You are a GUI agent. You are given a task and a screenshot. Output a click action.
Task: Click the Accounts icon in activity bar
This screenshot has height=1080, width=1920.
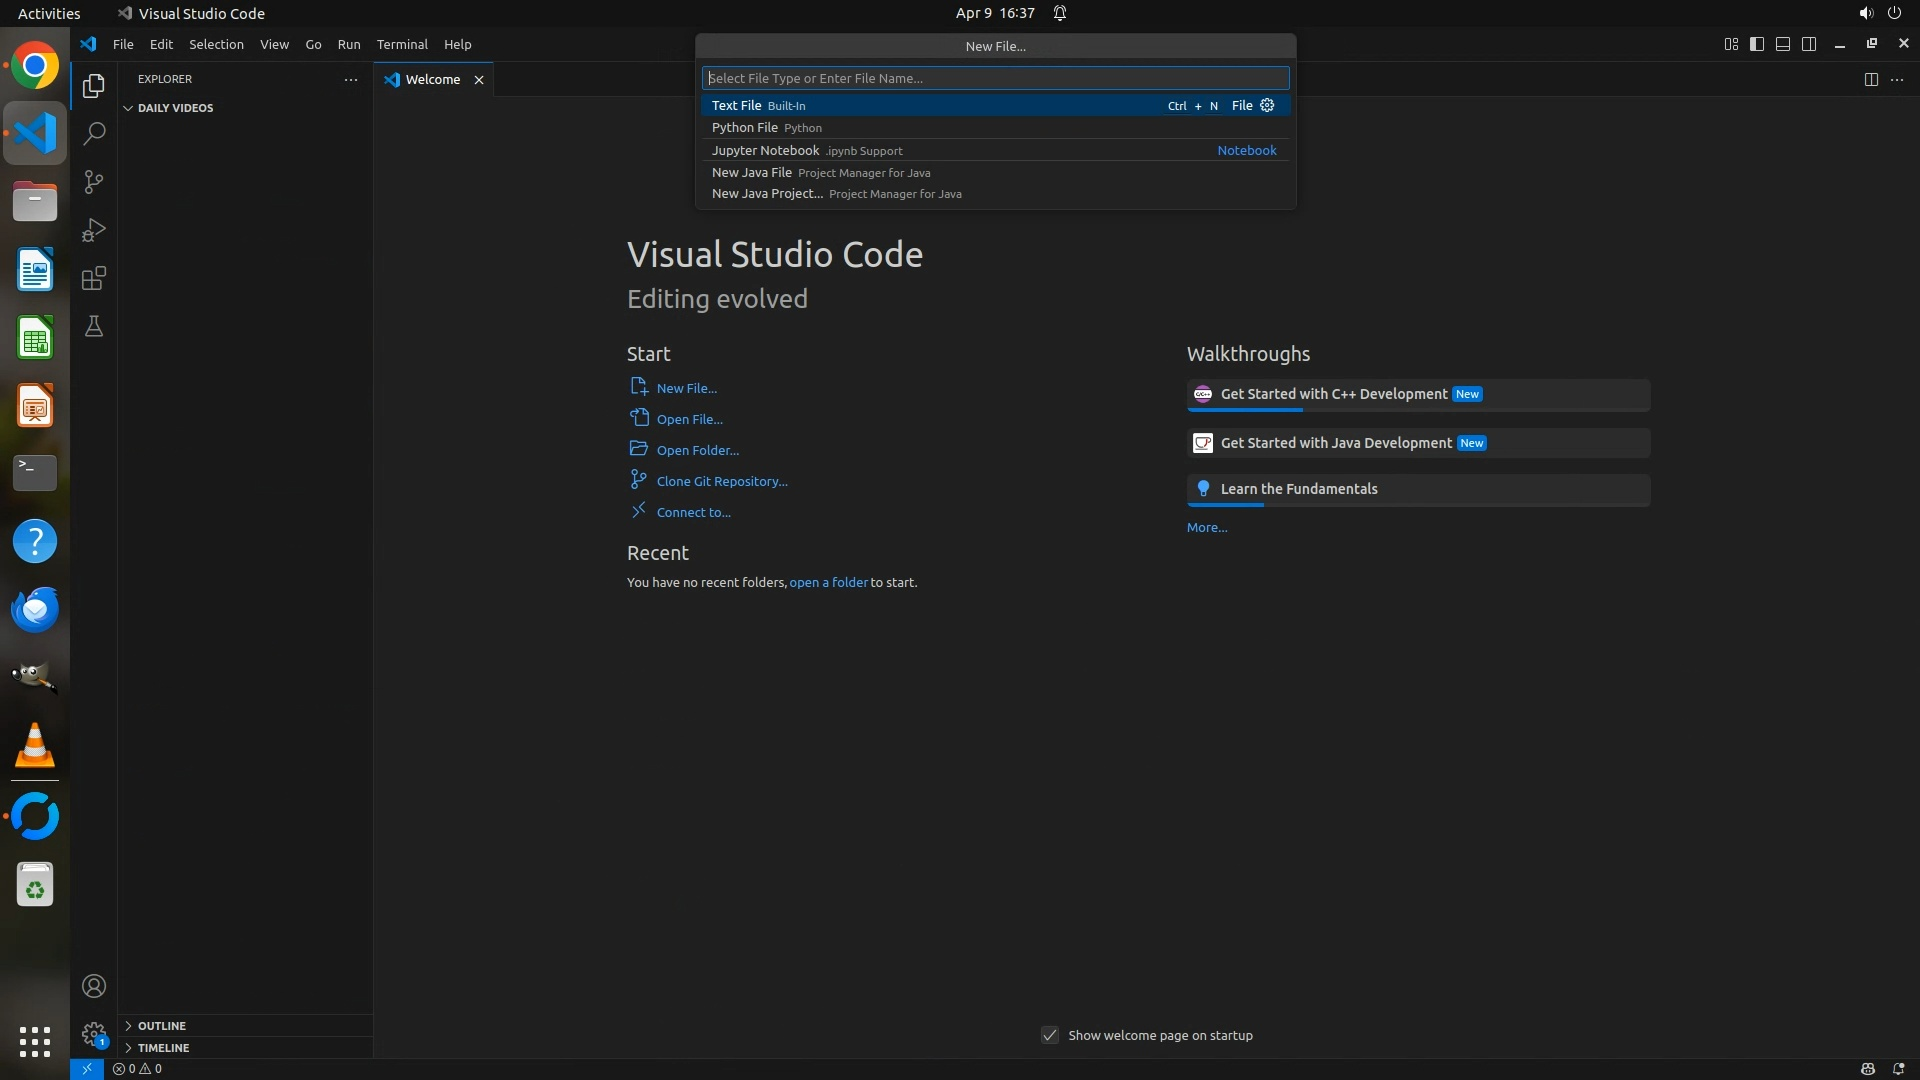coord(94,986)
